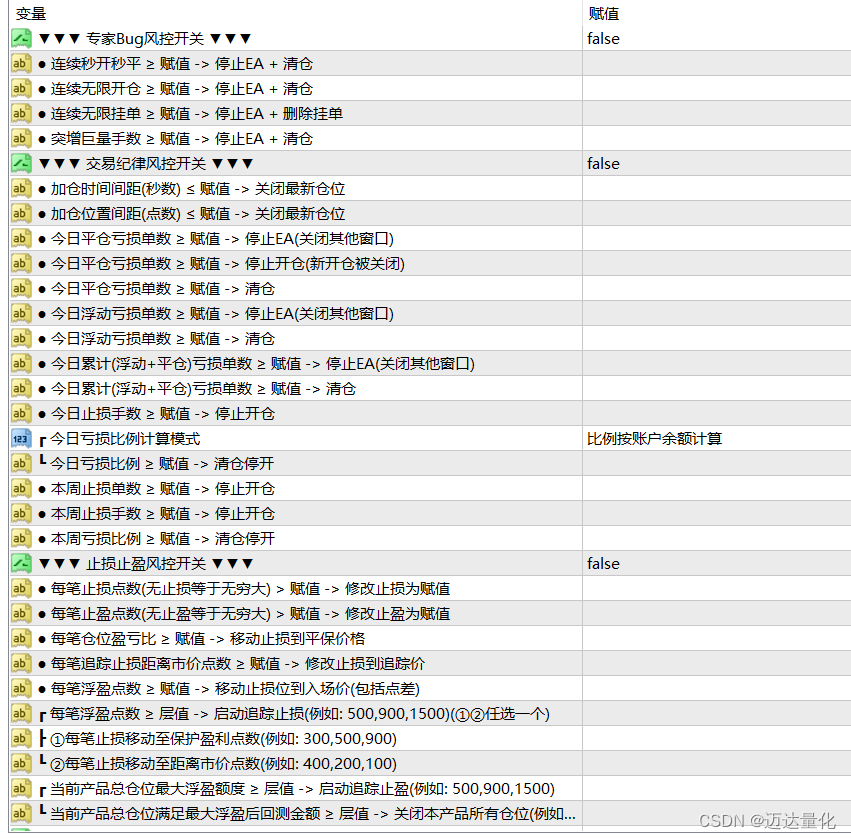Click the ab icon beside 连续无限挂单
The width and height of the screenshot is (851, 839).
pyautogui.click(x=21, y=113)
